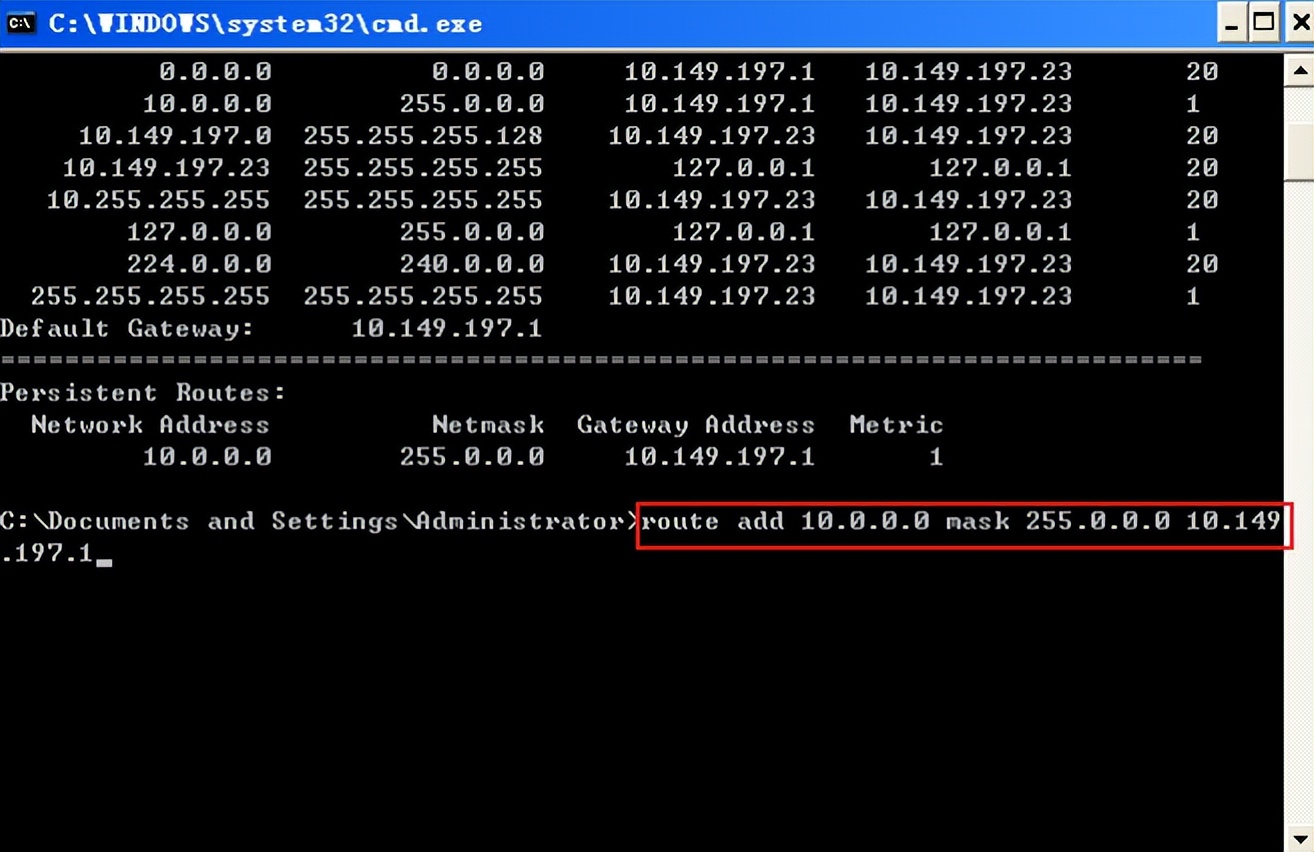The image size is (1314, 852).
Task: Click the 10.149.197.23 destination before 255.255.255.255
Action: 166,167
